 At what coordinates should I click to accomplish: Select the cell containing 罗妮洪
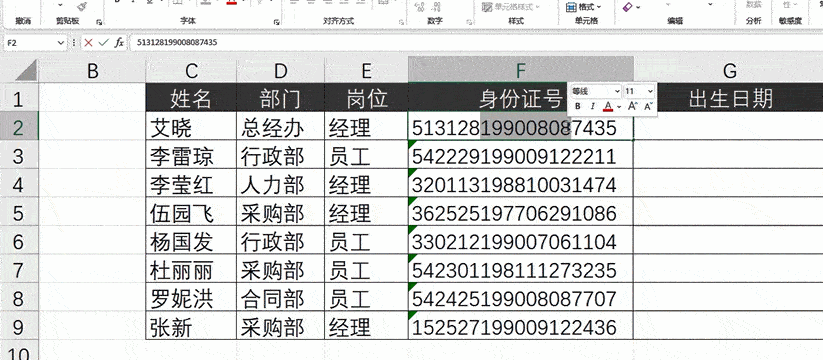[191, 297]
